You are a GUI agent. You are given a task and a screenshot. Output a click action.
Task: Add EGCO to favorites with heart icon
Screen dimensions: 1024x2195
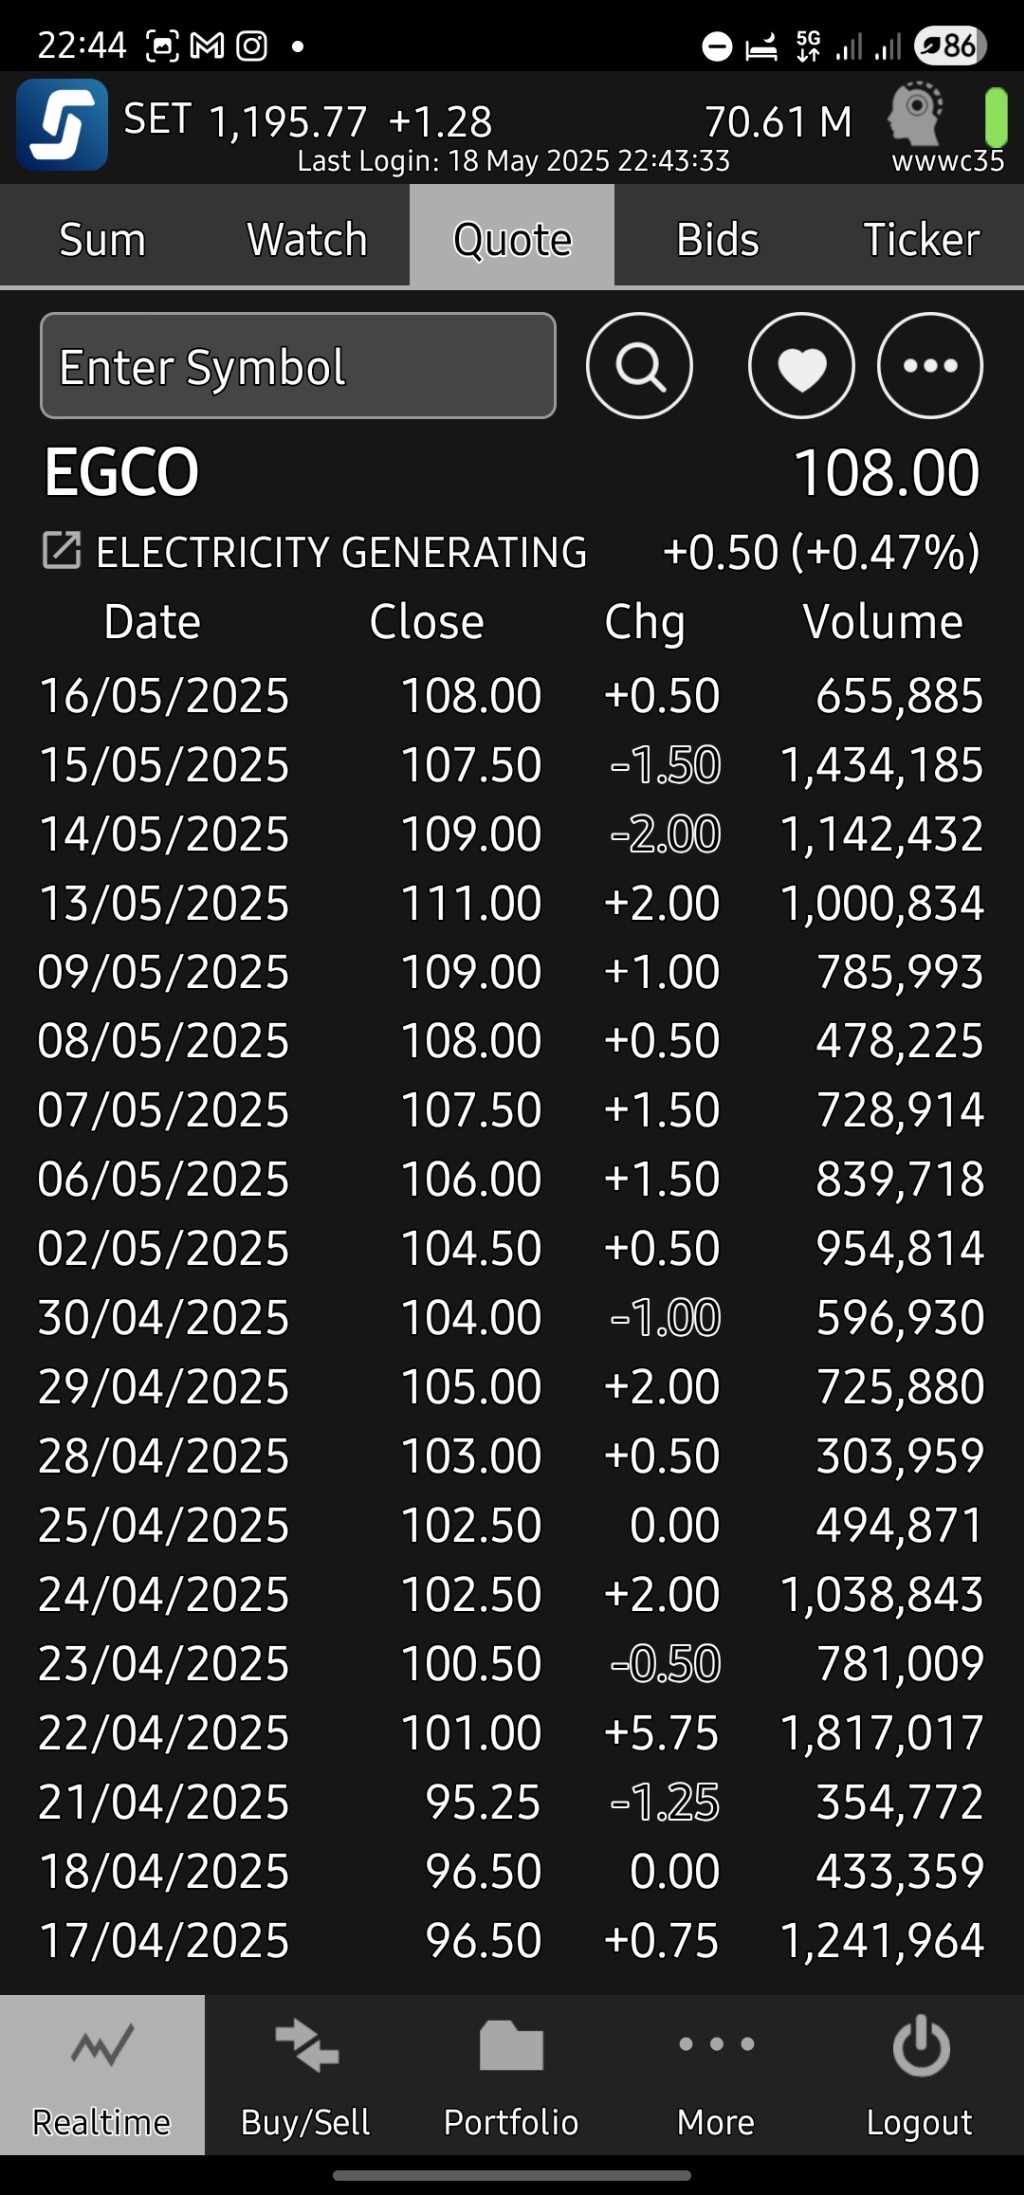[801, 366]
